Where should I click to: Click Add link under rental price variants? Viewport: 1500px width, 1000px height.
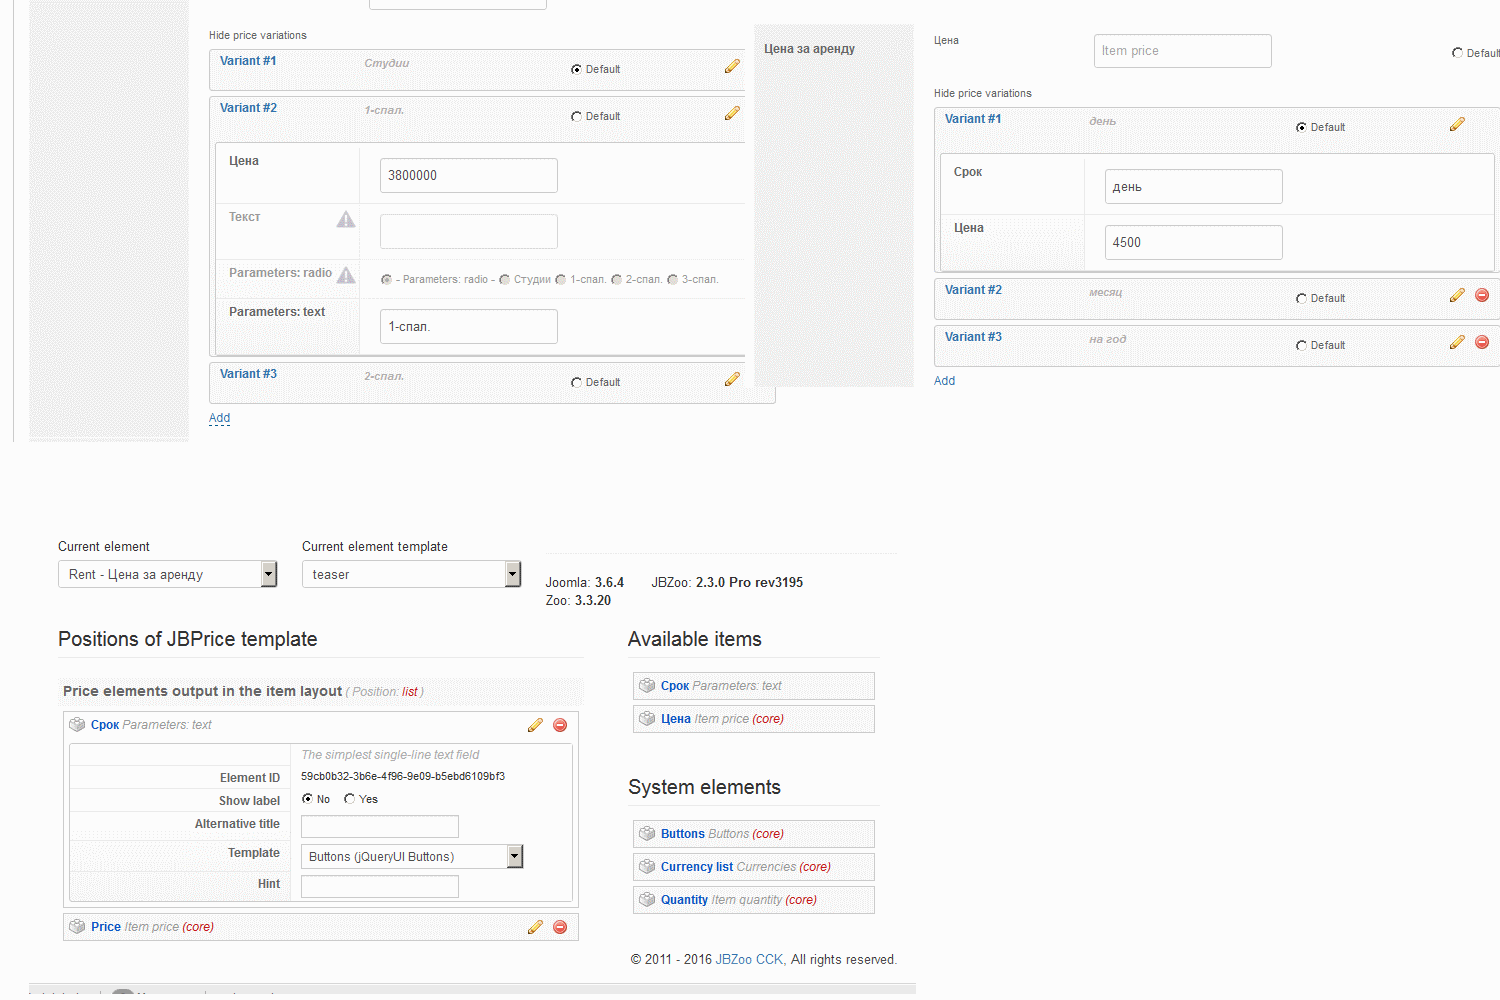(x=944, y=381)
